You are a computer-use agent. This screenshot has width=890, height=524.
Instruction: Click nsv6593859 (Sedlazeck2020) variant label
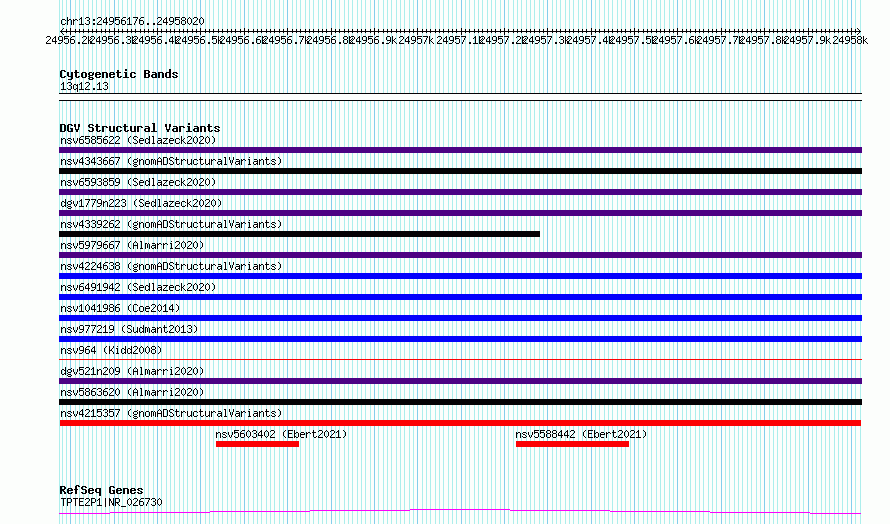click(x=138, y=182)
